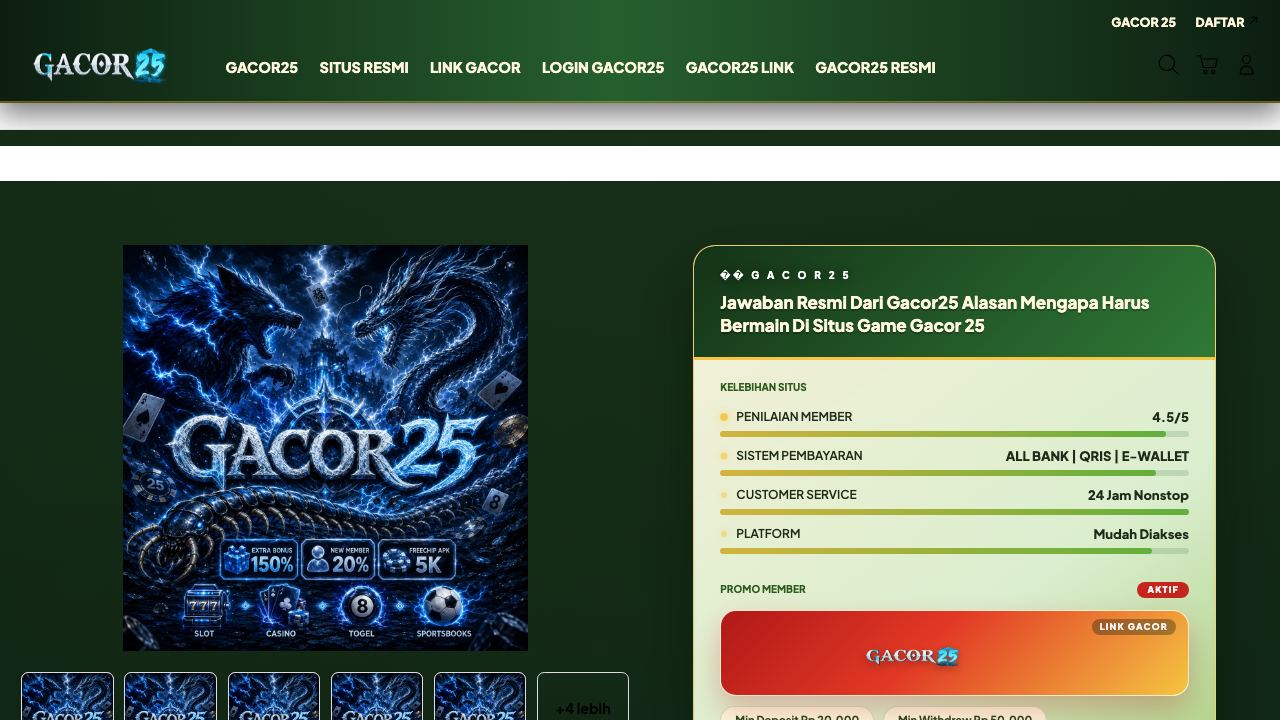Screen dimensions: 1280x720
Task: Click the SISTEM PEMBAYARAN progress bar
Action: click(954, 473)
